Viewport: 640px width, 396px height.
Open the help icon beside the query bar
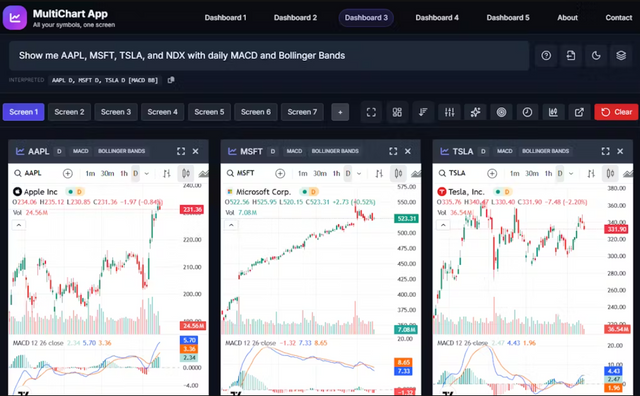[546, 56]
